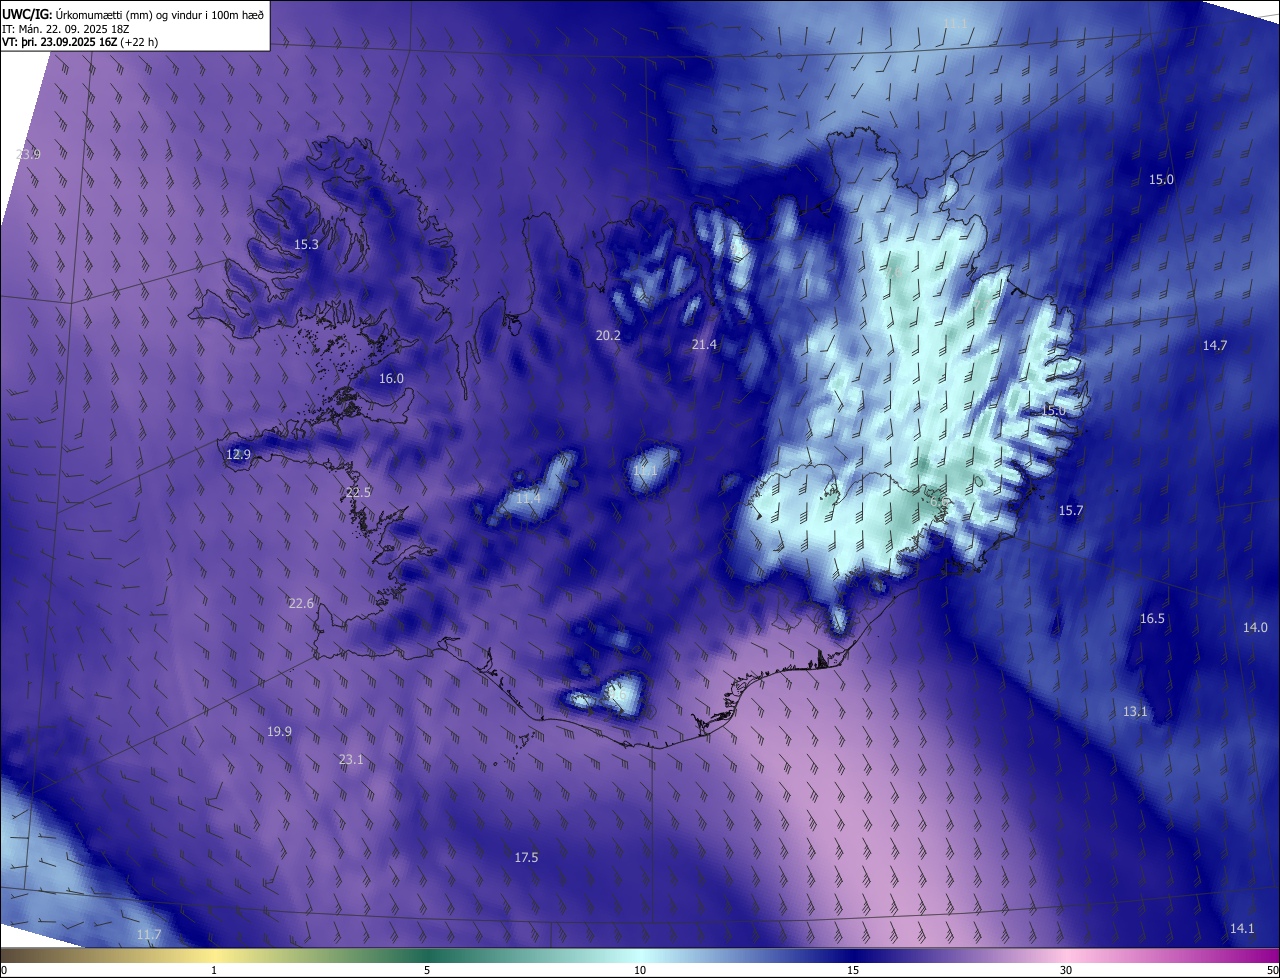Viewport: 1280px width, 978px height.
Task: Click the colorbar tick label 10
Action: [x=640, y=971]
